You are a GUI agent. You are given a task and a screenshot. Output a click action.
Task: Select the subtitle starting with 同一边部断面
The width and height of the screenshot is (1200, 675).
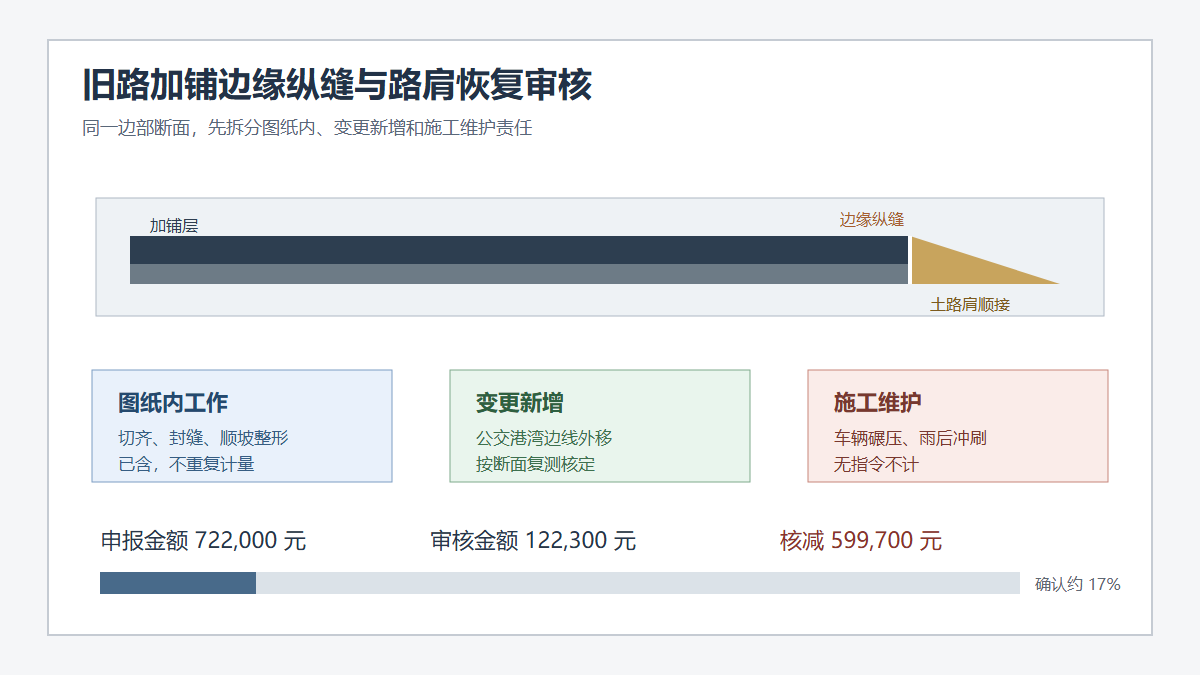(307, 128)
